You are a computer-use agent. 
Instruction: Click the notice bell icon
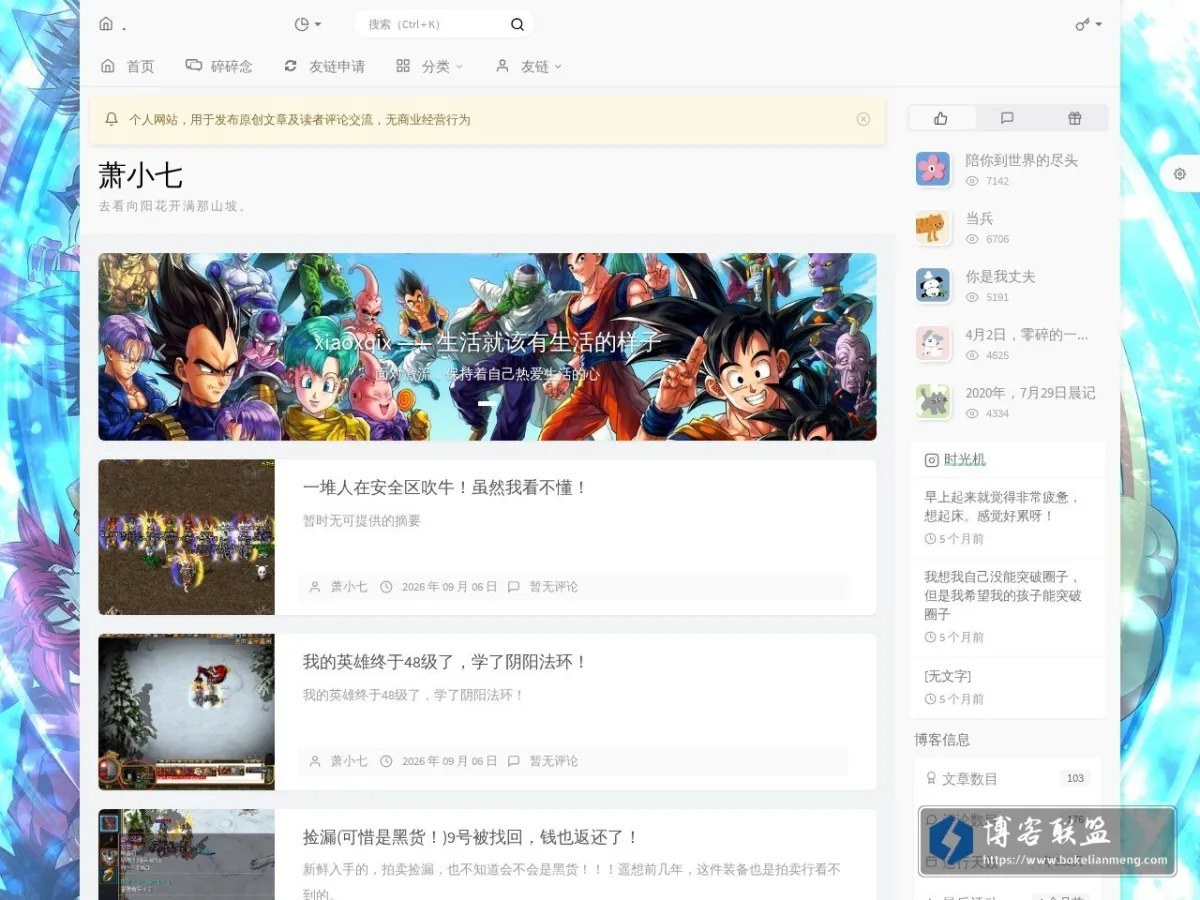click(111, 119)
